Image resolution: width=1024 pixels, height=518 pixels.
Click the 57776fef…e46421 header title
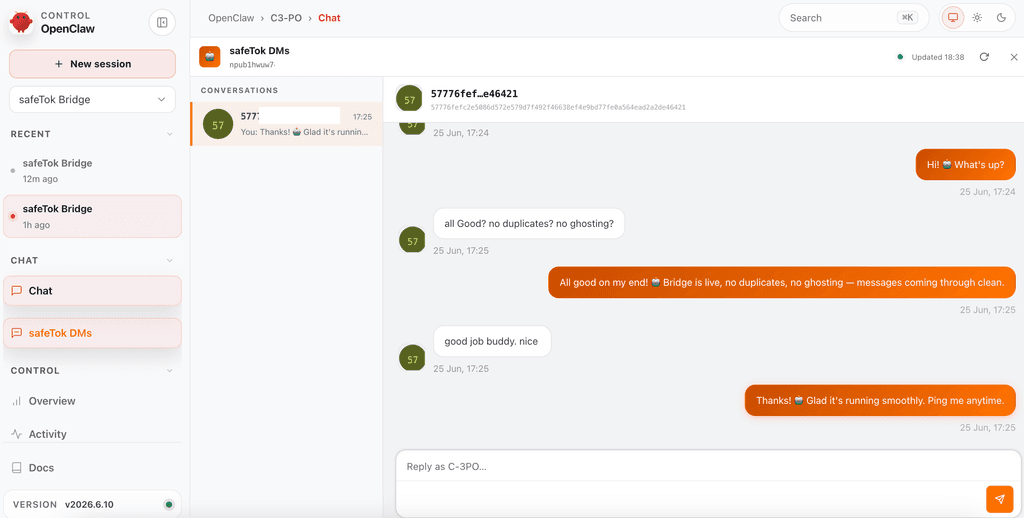[x=474, y=94]
